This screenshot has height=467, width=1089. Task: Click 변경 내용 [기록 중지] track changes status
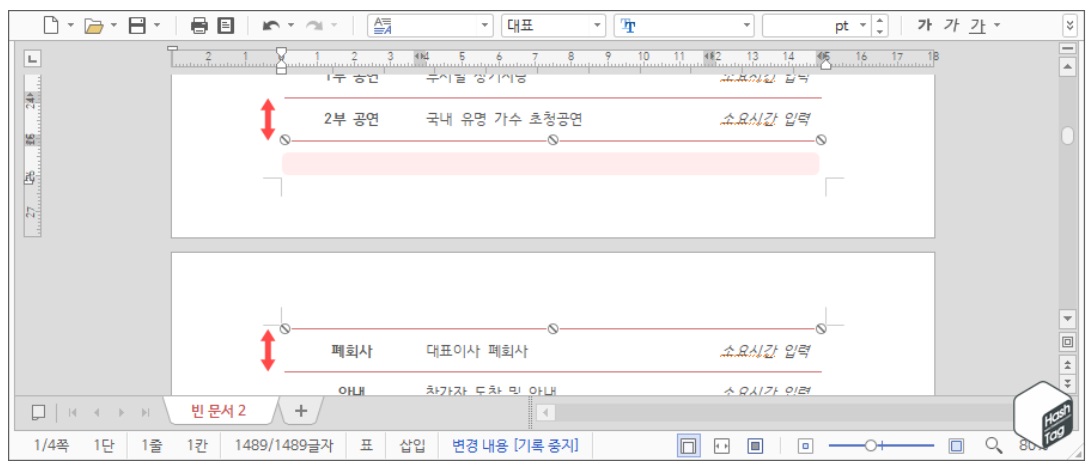(x=515, y=445)
